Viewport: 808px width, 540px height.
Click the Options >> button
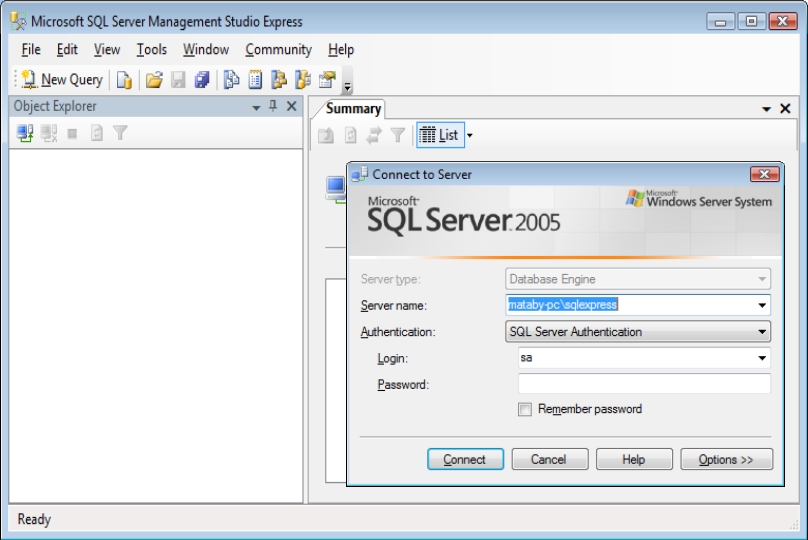[x=727, y=459]
